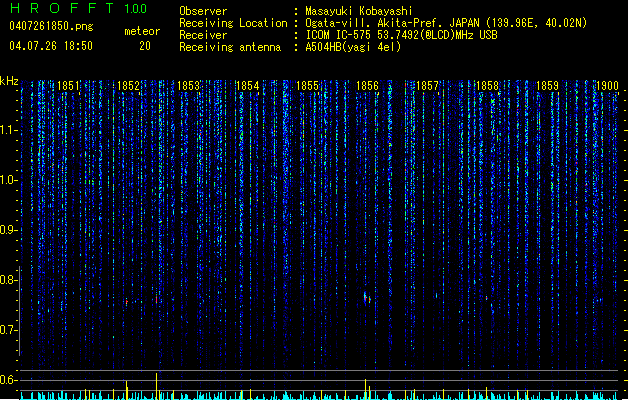The width and height of the screenshot is (629, 400).
Task: Click the kHz axis unit label
Action: coord(9,81)
